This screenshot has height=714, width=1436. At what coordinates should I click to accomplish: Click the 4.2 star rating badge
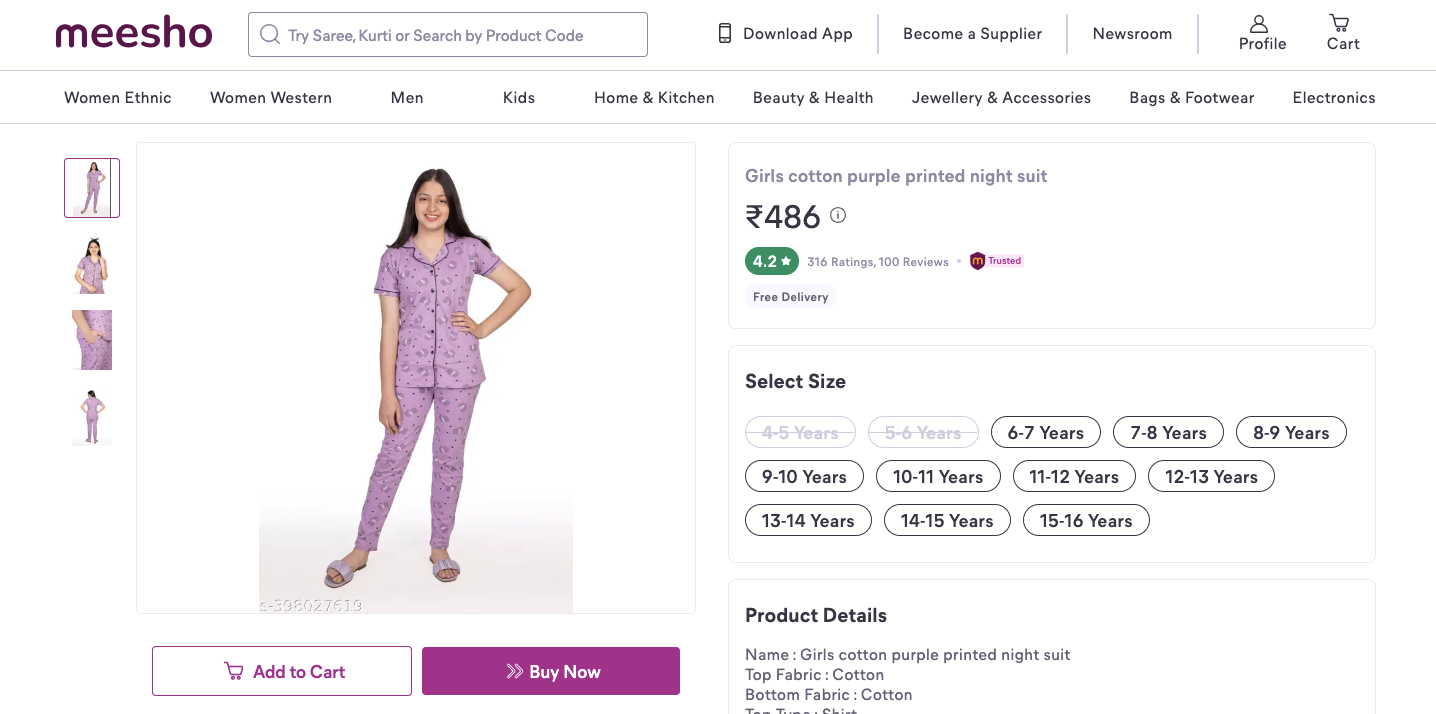point(771,261)
